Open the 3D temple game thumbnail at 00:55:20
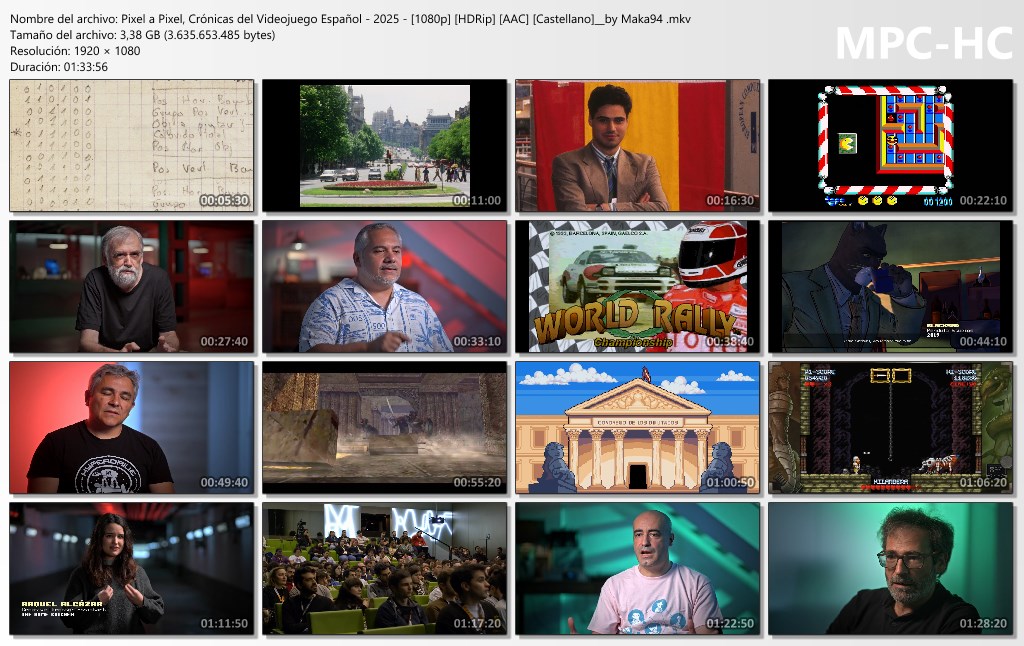The width and height of the screenshot is (1024, 646). (x=384, y=428)
